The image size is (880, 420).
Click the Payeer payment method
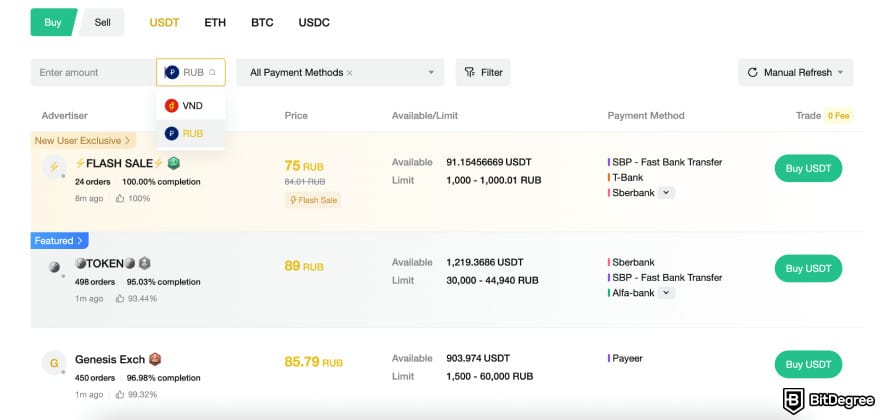625,358
